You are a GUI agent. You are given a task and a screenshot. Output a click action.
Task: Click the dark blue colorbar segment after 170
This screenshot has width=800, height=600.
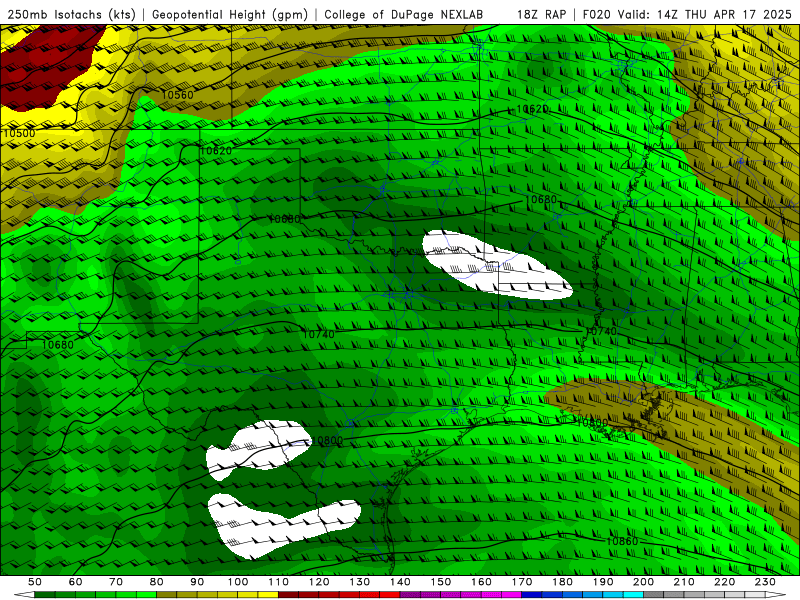click(x=532, y=595)
